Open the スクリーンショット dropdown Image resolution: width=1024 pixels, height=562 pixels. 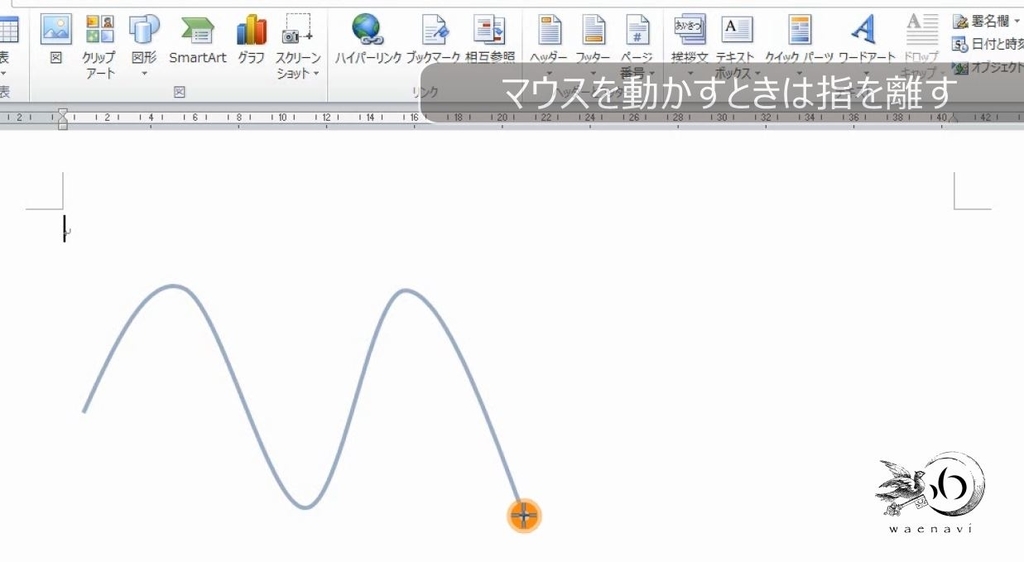[x=298, y=47]
